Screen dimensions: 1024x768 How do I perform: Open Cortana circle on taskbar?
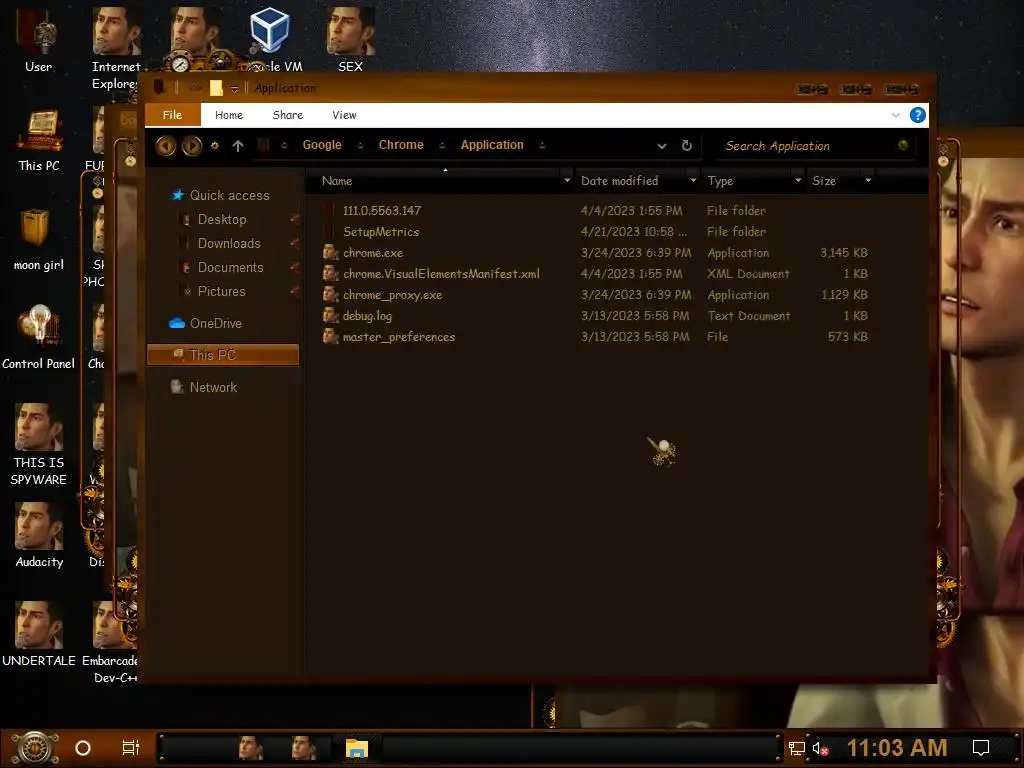pos(83,748)
